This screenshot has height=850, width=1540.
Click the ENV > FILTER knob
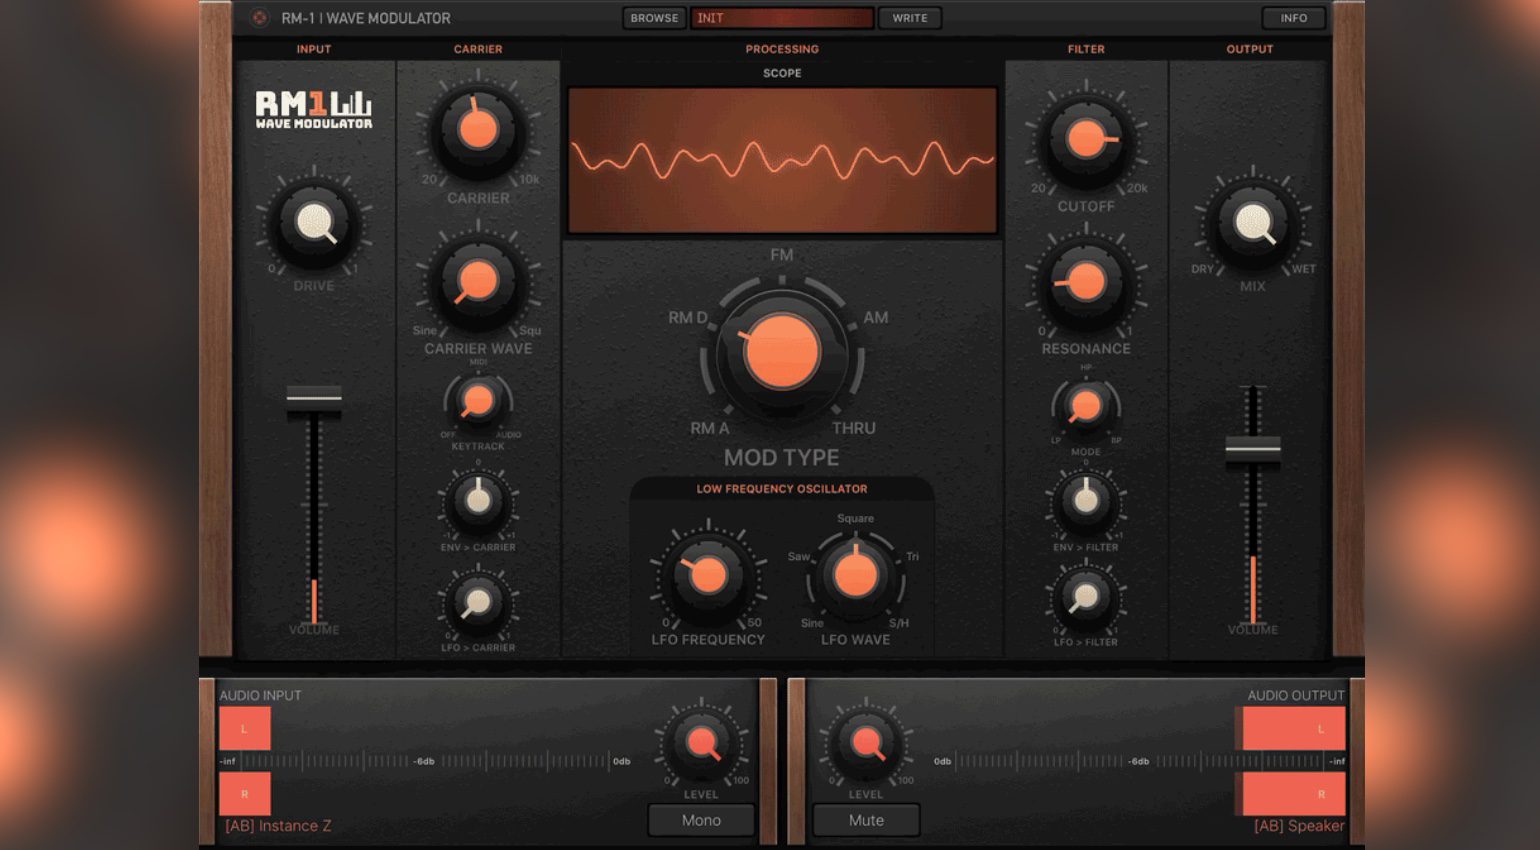1086,499
